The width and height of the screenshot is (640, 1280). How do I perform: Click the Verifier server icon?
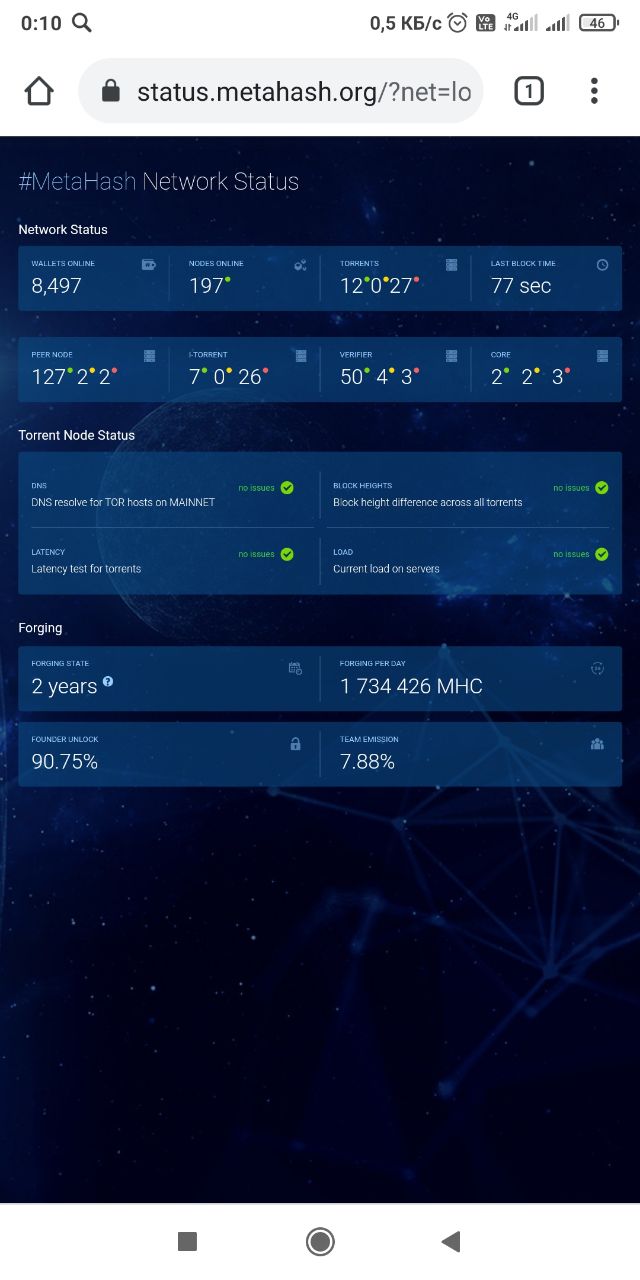tap(451, 356)
